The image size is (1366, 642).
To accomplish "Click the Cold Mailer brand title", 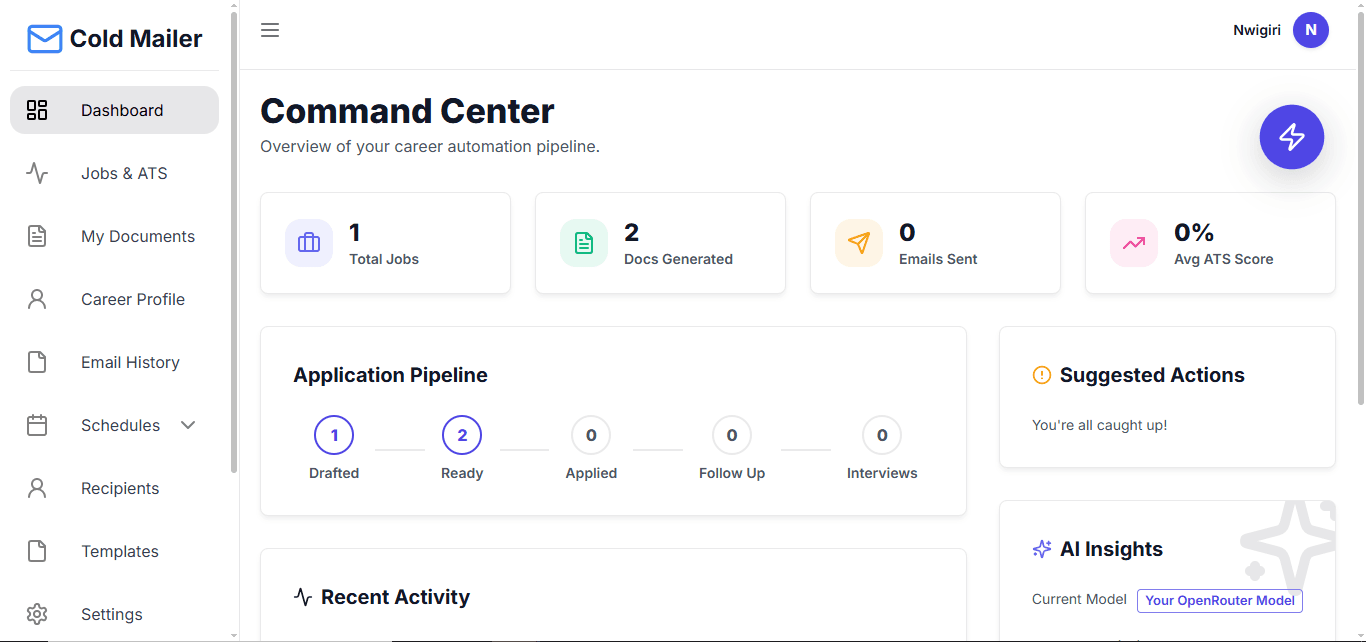I will (x=136, y=39).
